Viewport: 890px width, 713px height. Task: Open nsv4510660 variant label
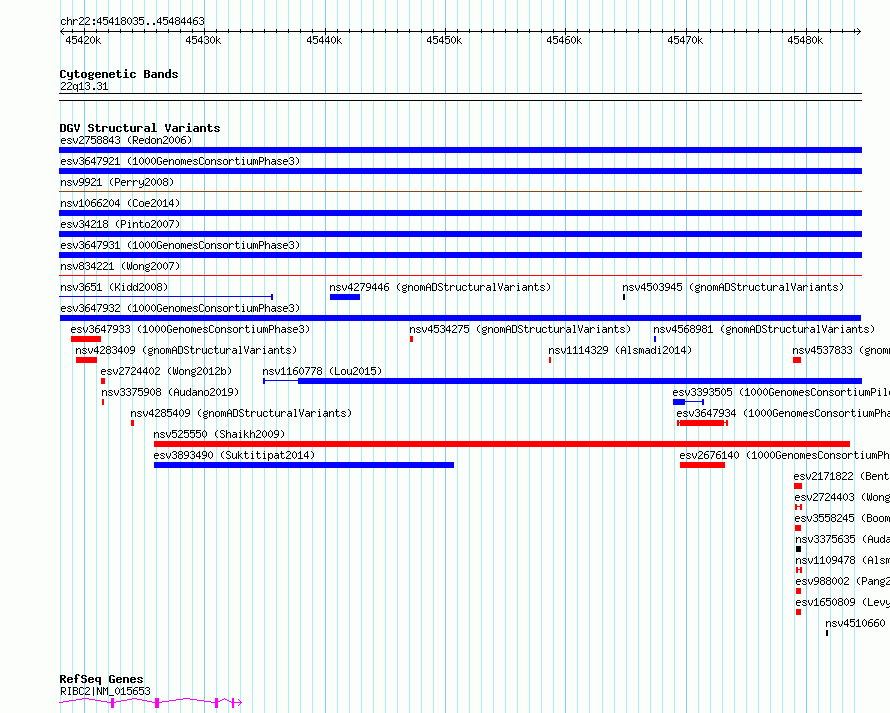[855, 623]
